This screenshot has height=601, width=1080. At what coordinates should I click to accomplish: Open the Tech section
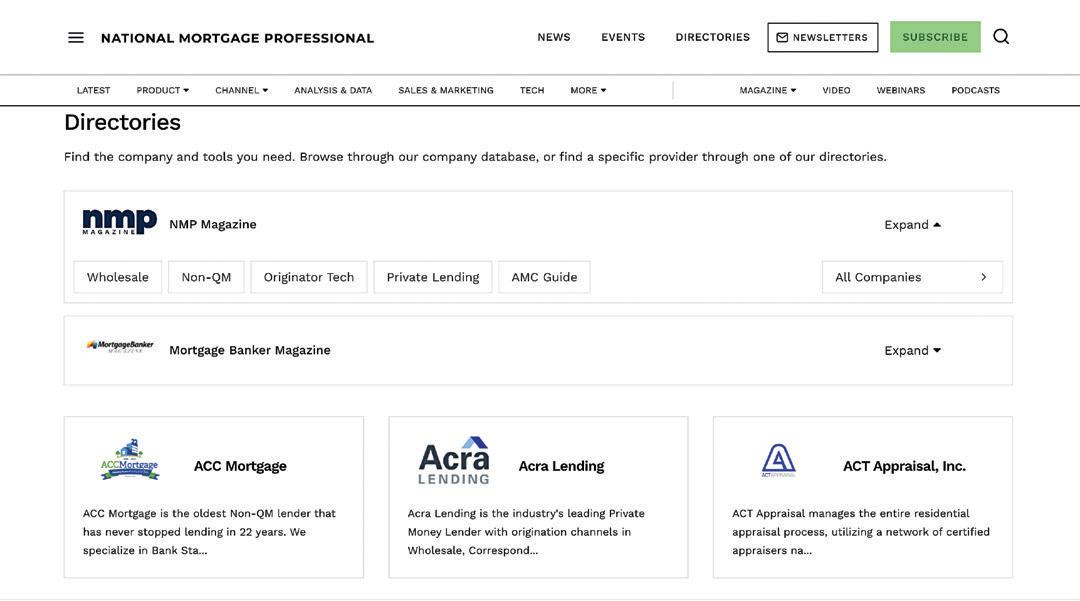(532, 90)
